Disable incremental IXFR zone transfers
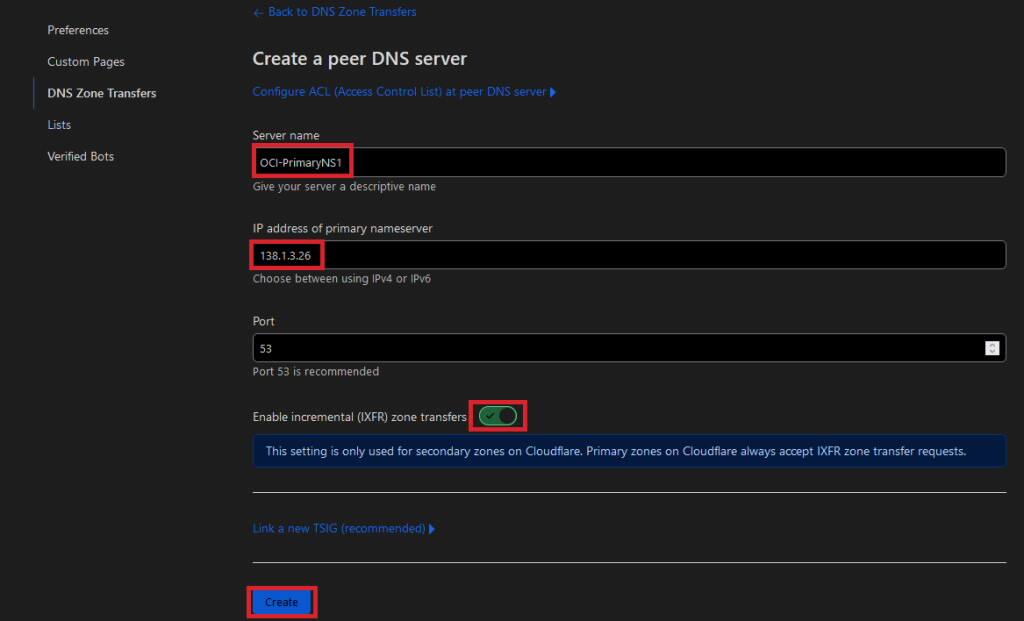This screenshot has width=1024, height=621. coord(497,416)
